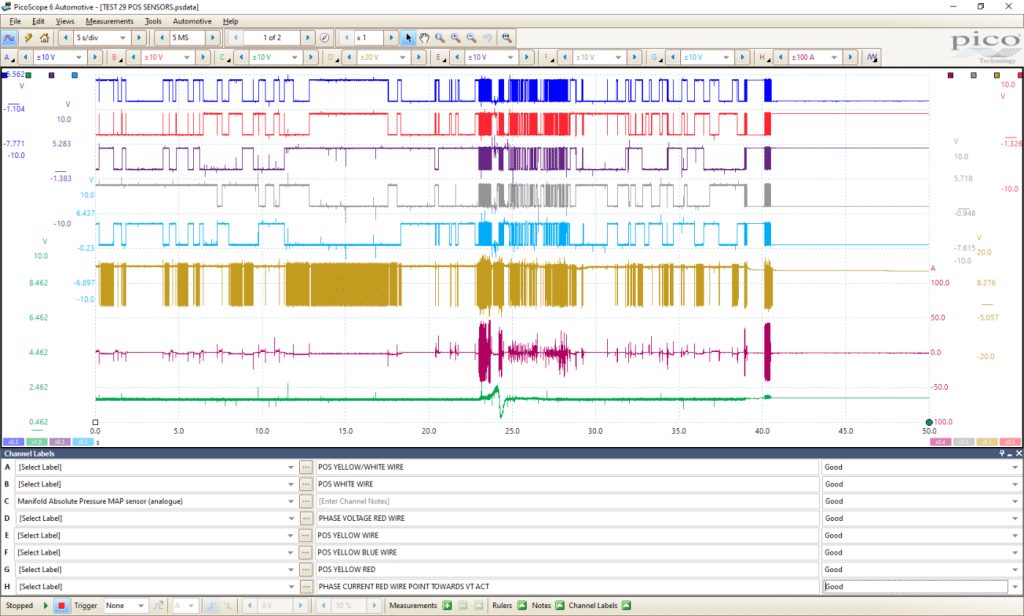
Task: Open the Measurements menu
Action: [x=109, y=21]
